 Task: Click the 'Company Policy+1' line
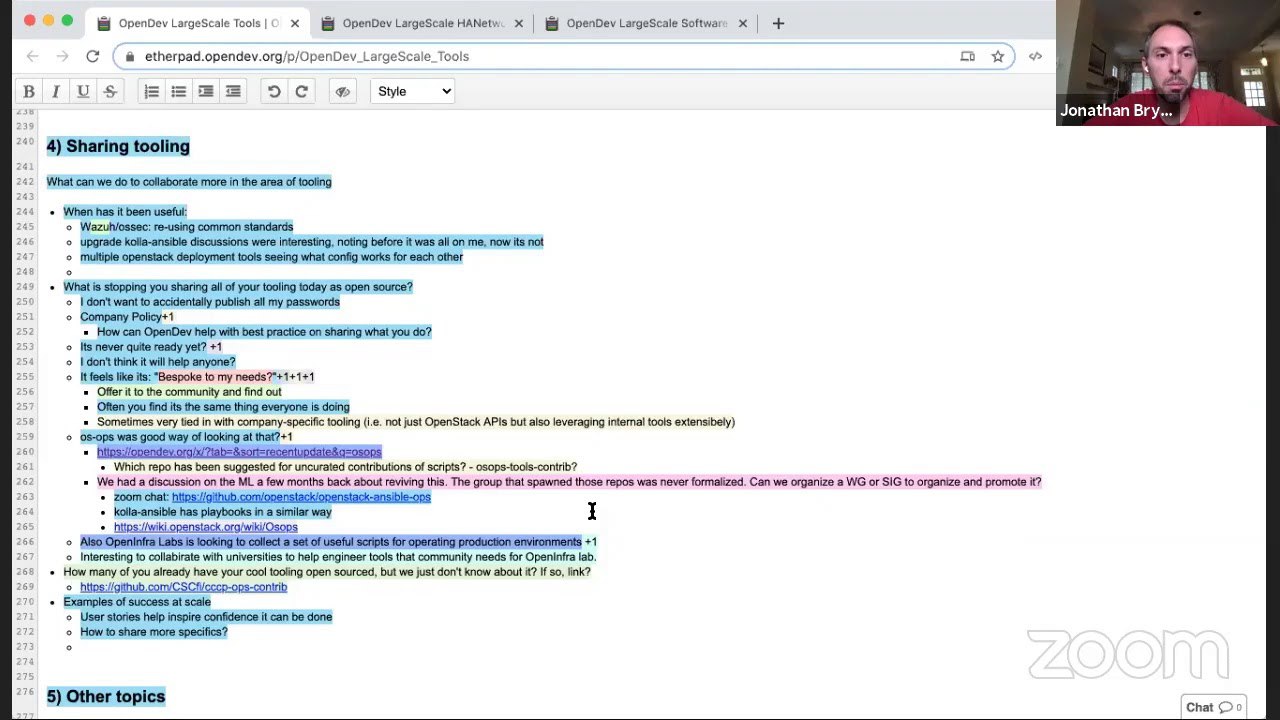(127, 317)
